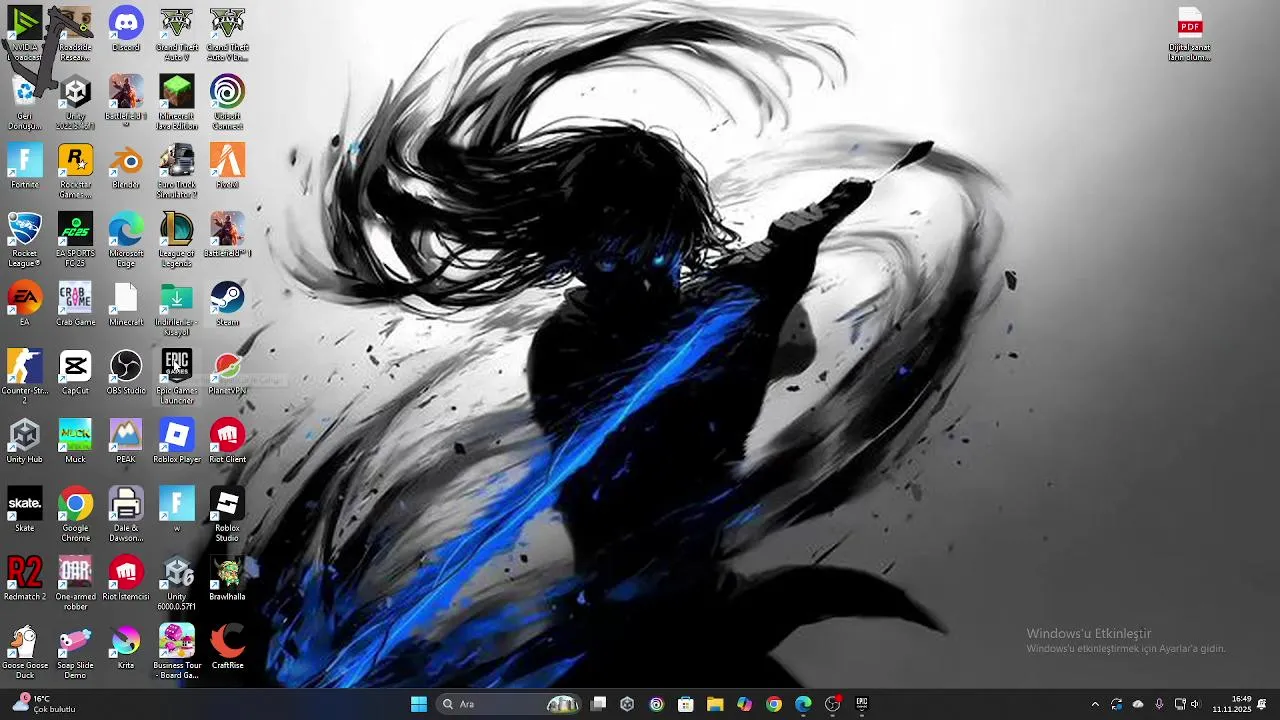Select the Euro Truck Simulator 2 shortcut
Image resolution: width=1280 pixels, height=720 pixels.
pos(177,172)
